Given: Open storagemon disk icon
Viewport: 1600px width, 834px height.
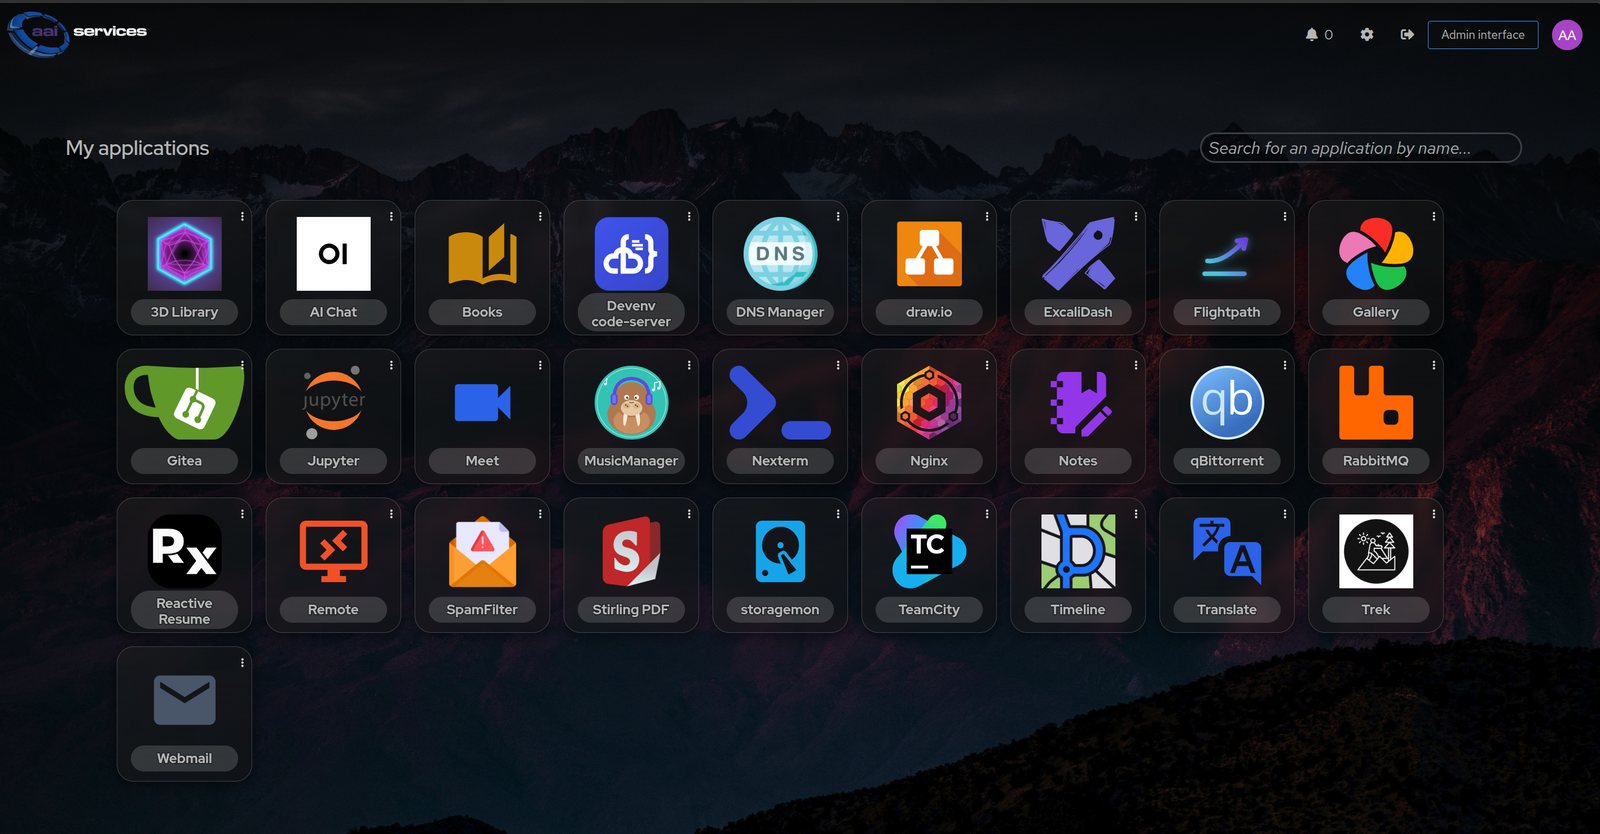Looking at the screenshot, I should coord(780,551).
